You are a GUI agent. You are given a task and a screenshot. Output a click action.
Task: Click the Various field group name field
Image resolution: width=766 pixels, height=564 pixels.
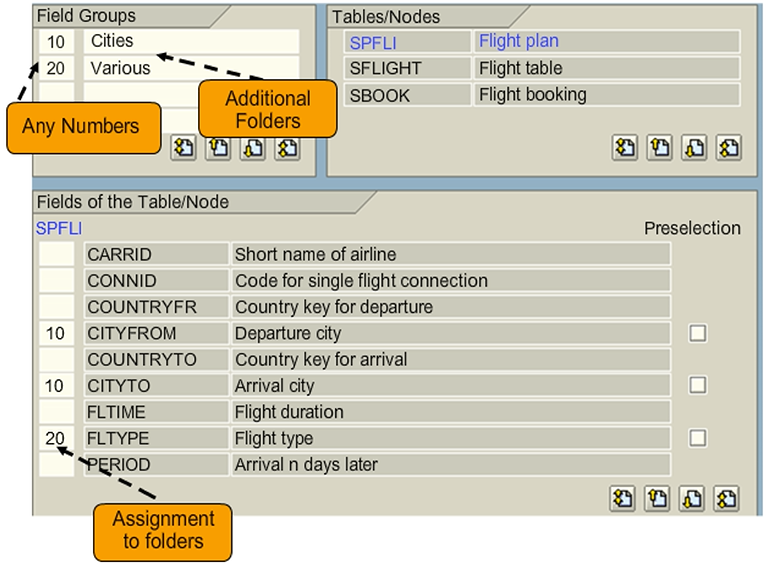190,69
